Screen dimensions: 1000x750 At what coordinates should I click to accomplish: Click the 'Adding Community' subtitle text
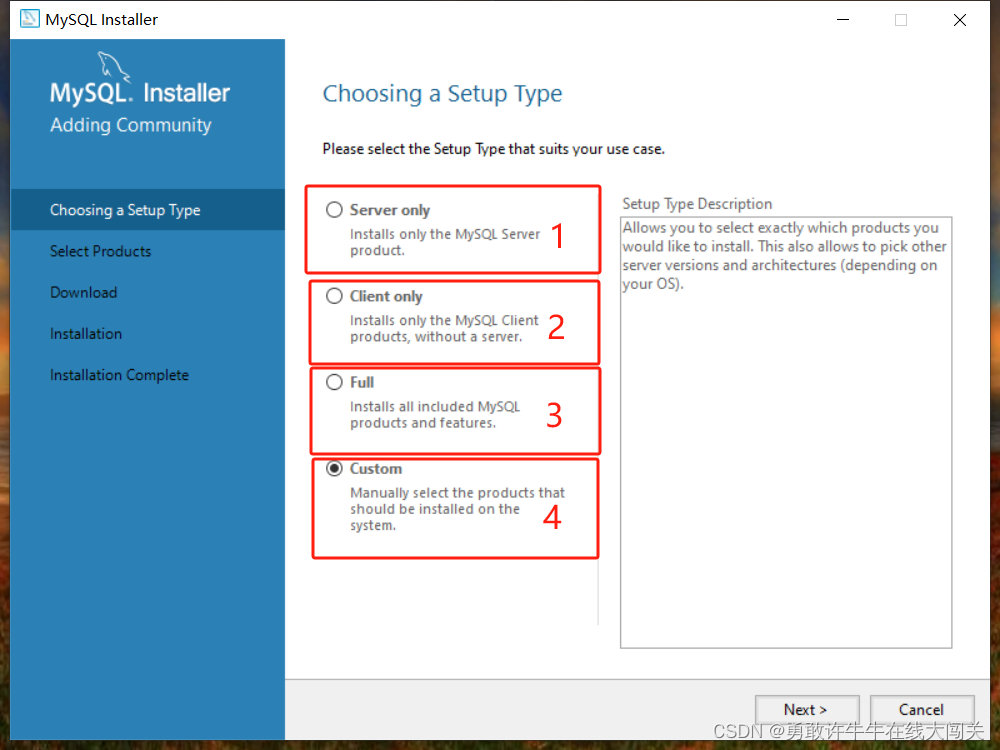(131, 125)
